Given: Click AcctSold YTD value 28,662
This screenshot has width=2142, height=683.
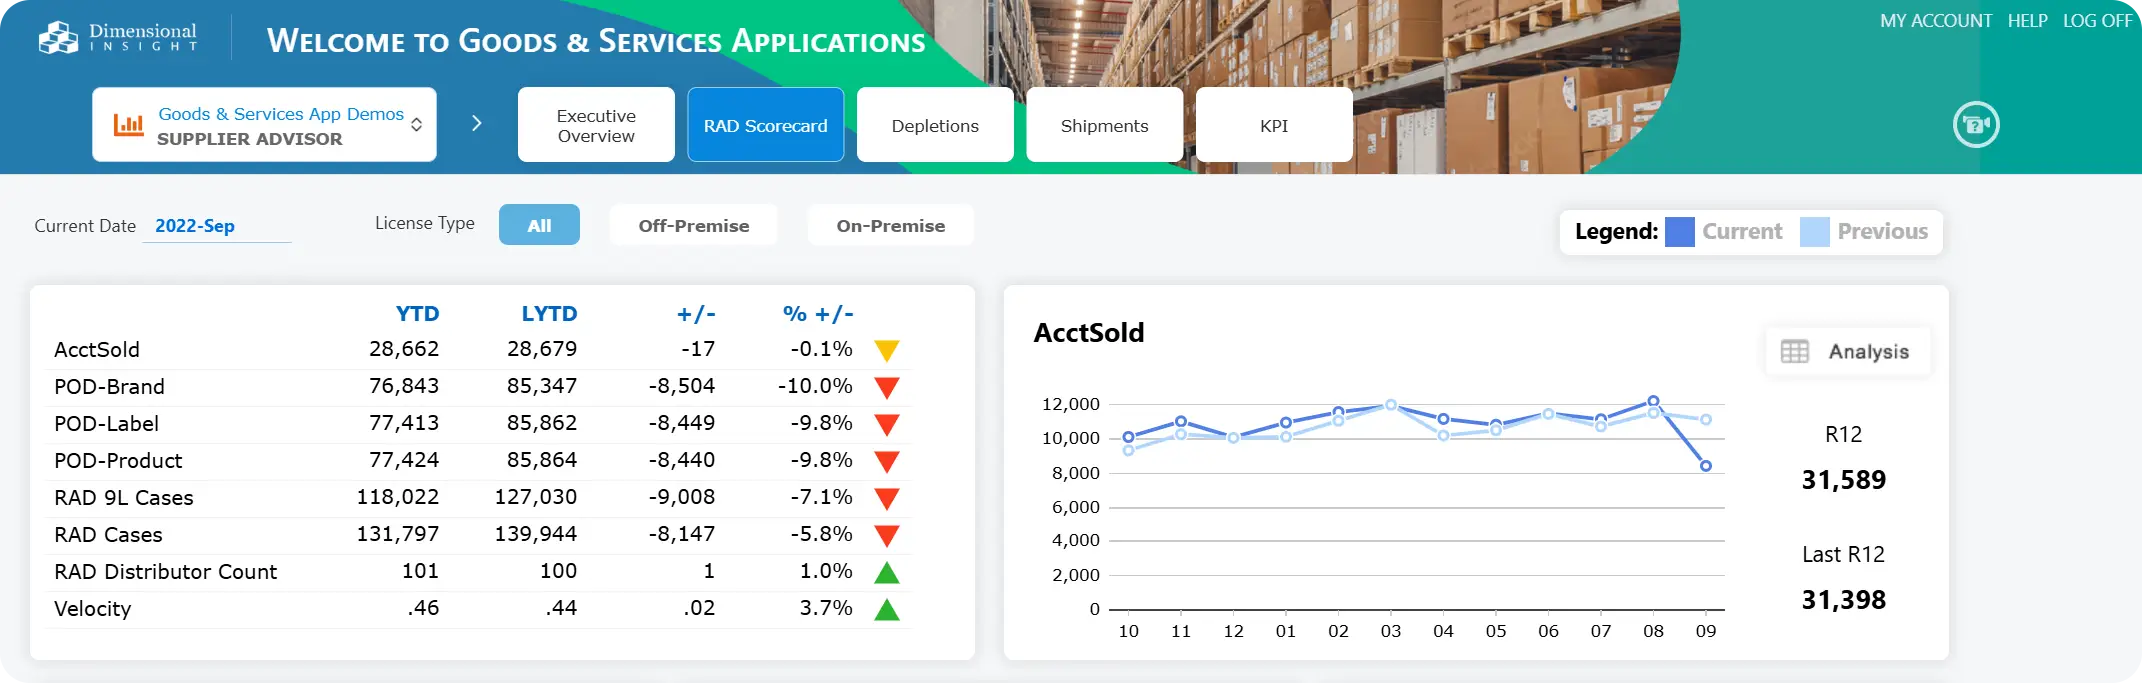Looking at the screenshot, I should click(404, 349).
